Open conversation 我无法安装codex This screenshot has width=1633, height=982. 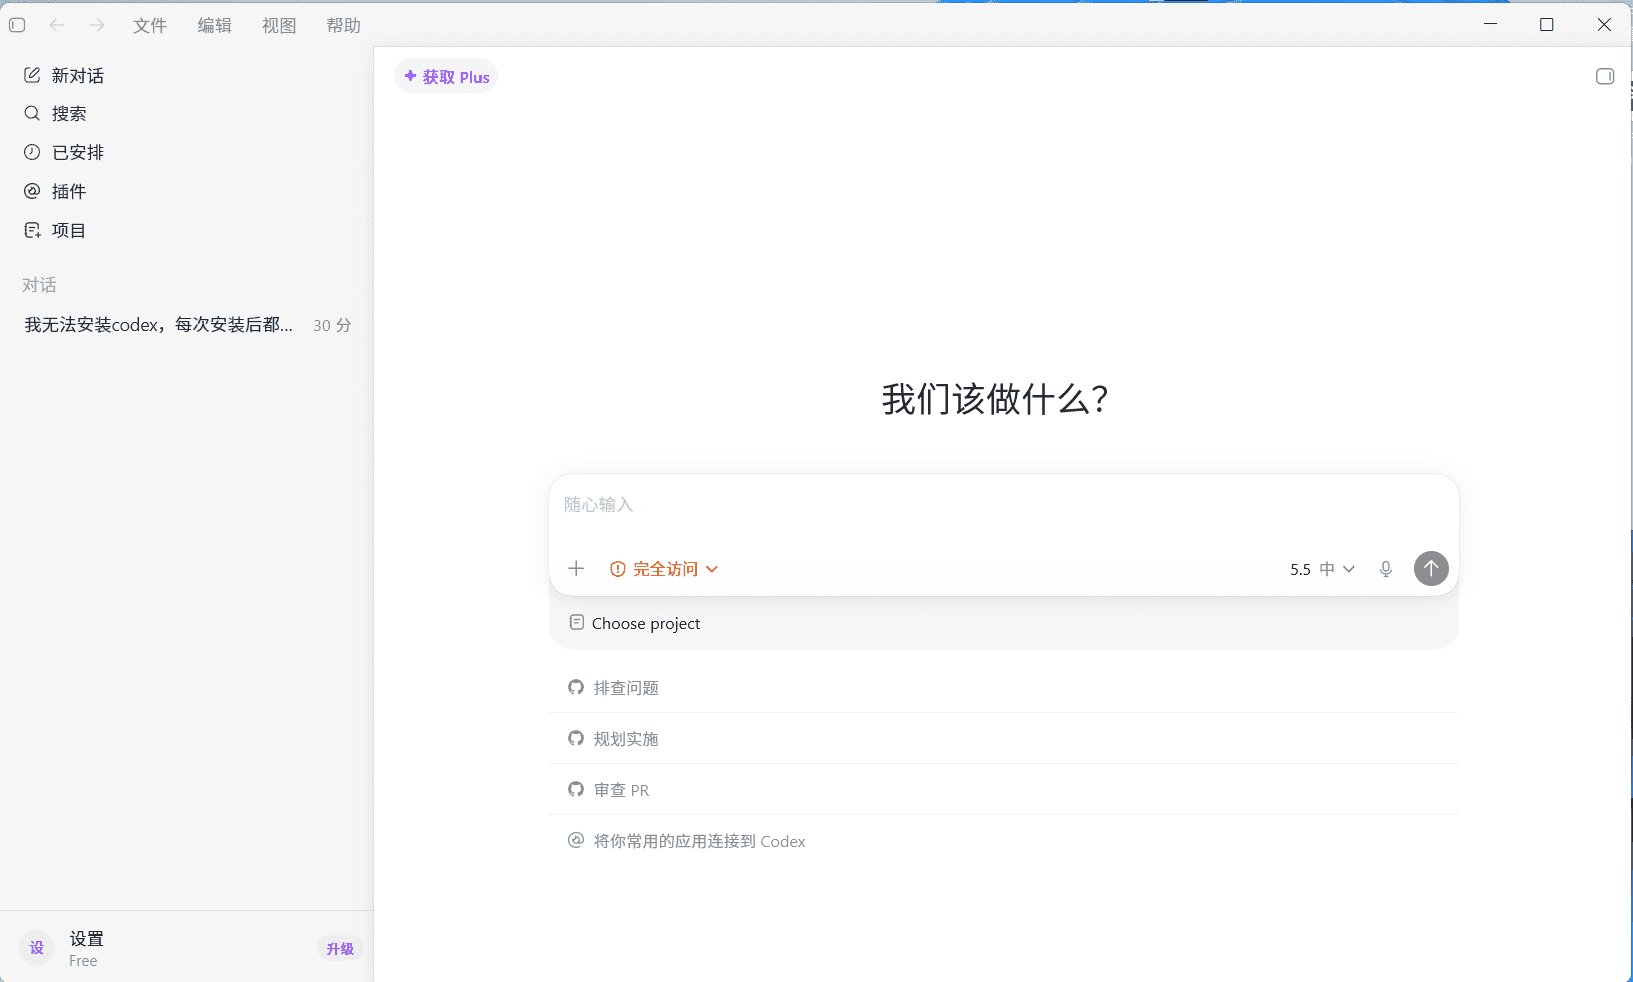point(186,324)
